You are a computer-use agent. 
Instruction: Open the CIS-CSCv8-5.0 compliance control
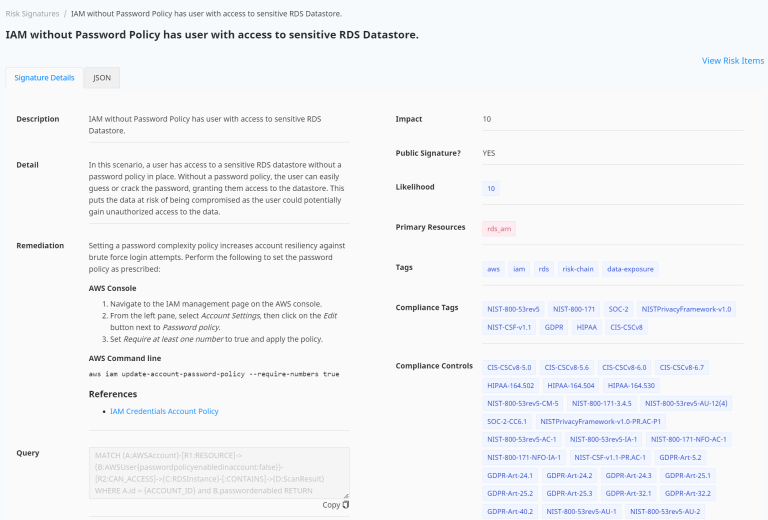pos(510,367)
